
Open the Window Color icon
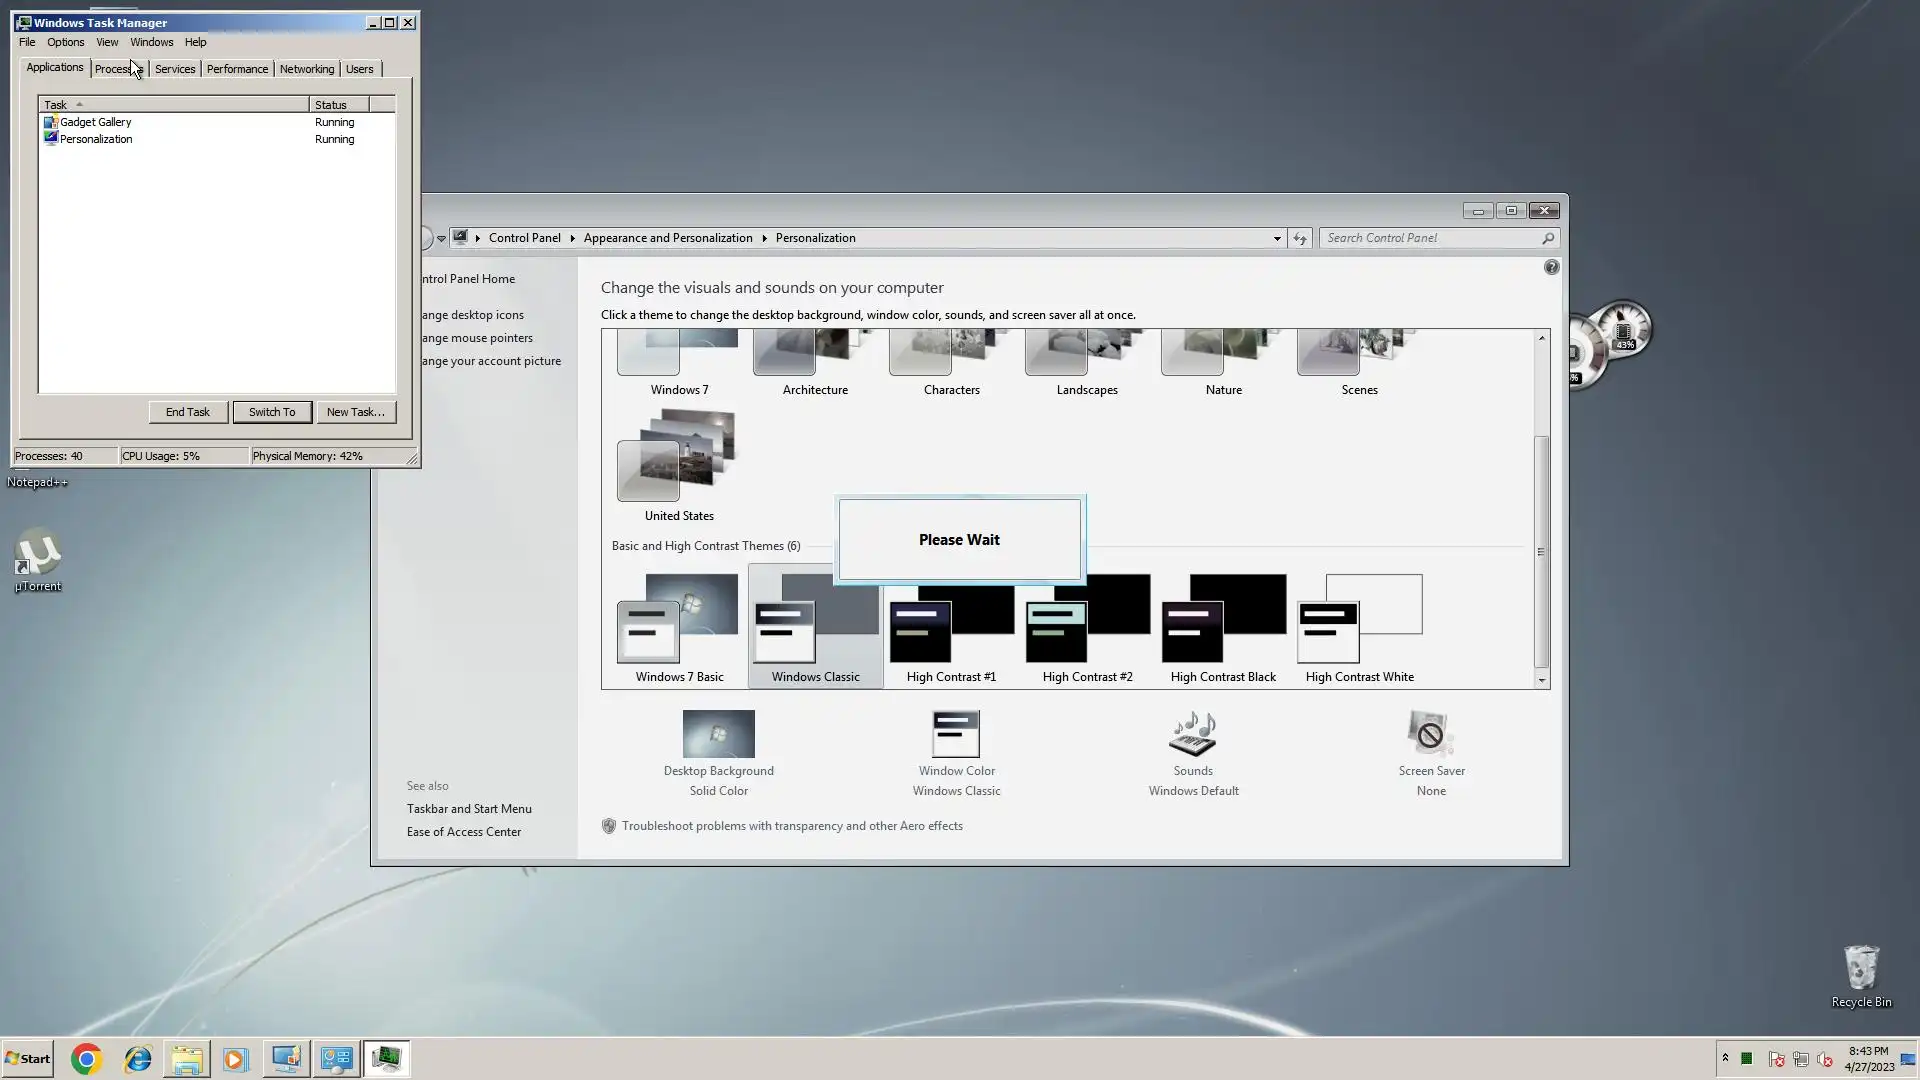(956, 735)
